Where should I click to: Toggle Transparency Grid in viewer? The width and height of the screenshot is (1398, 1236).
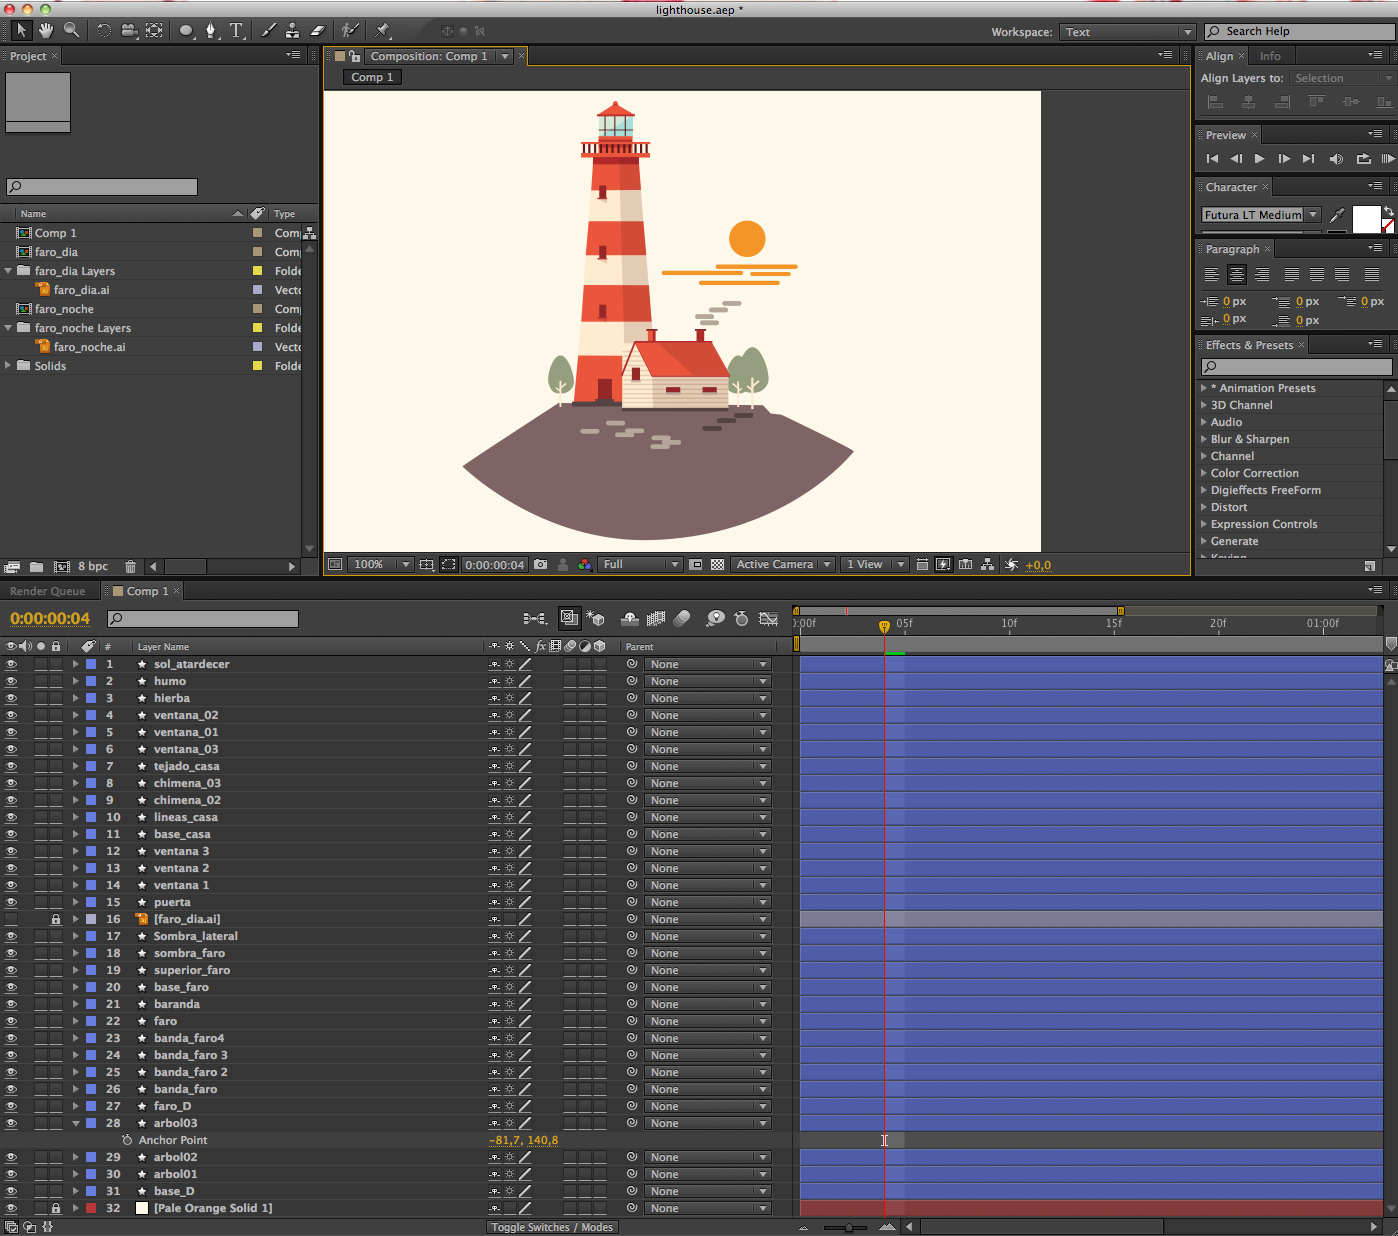pos(717,565)
